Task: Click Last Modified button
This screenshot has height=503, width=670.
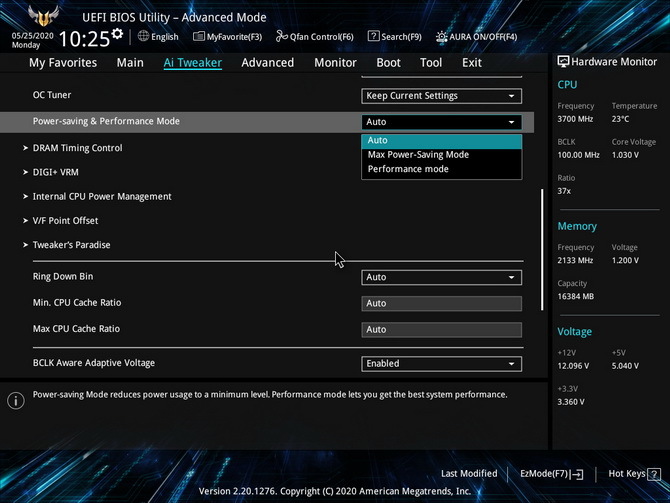Action: [469, 474]
